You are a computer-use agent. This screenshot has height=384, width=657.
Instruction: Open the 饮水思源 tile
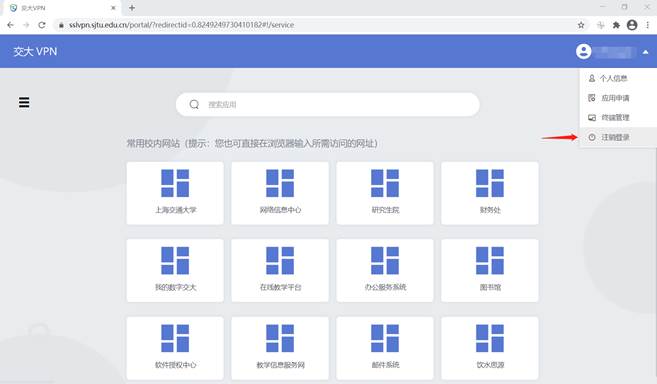[490, 348]
